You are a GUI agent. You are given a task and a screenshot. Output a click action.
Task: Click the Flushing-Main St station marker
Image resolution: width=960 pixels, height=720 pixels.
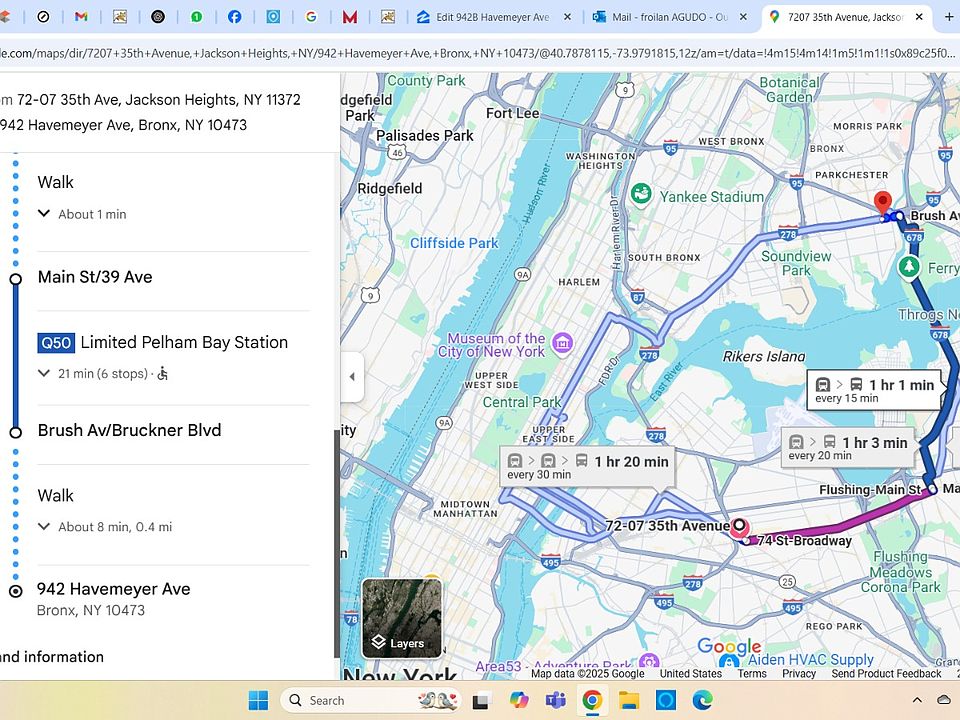932,489
